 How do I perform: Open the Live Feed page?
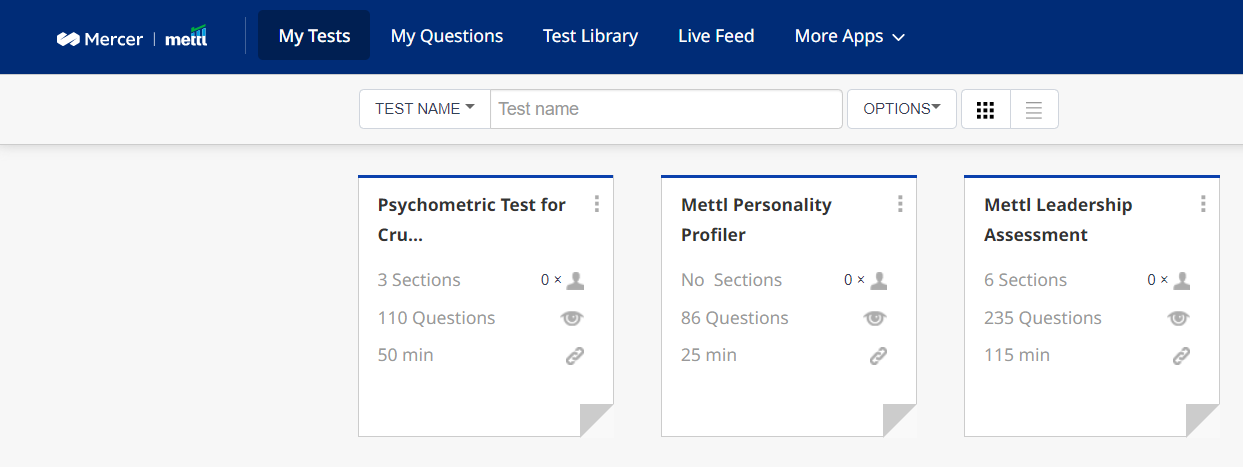[x=716, y=36]
